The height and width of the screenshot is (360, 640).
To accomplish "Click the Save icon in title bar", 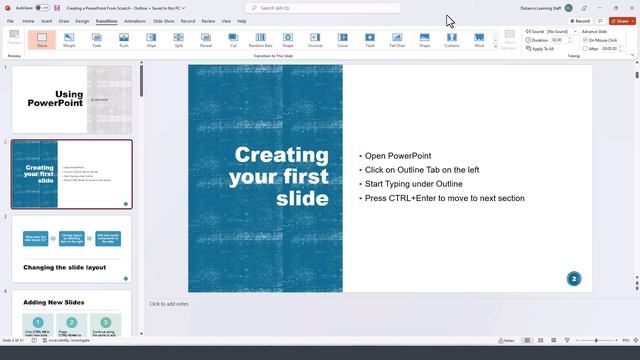I will pos(57,8).
